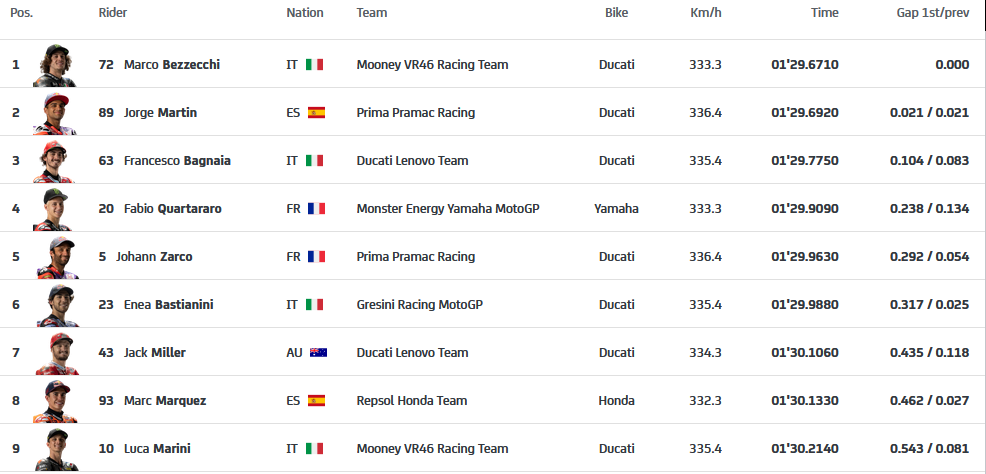The height and width of the screenshot is (474, 986).
Task: Sort by the Time column header
Action: [824, 13]
